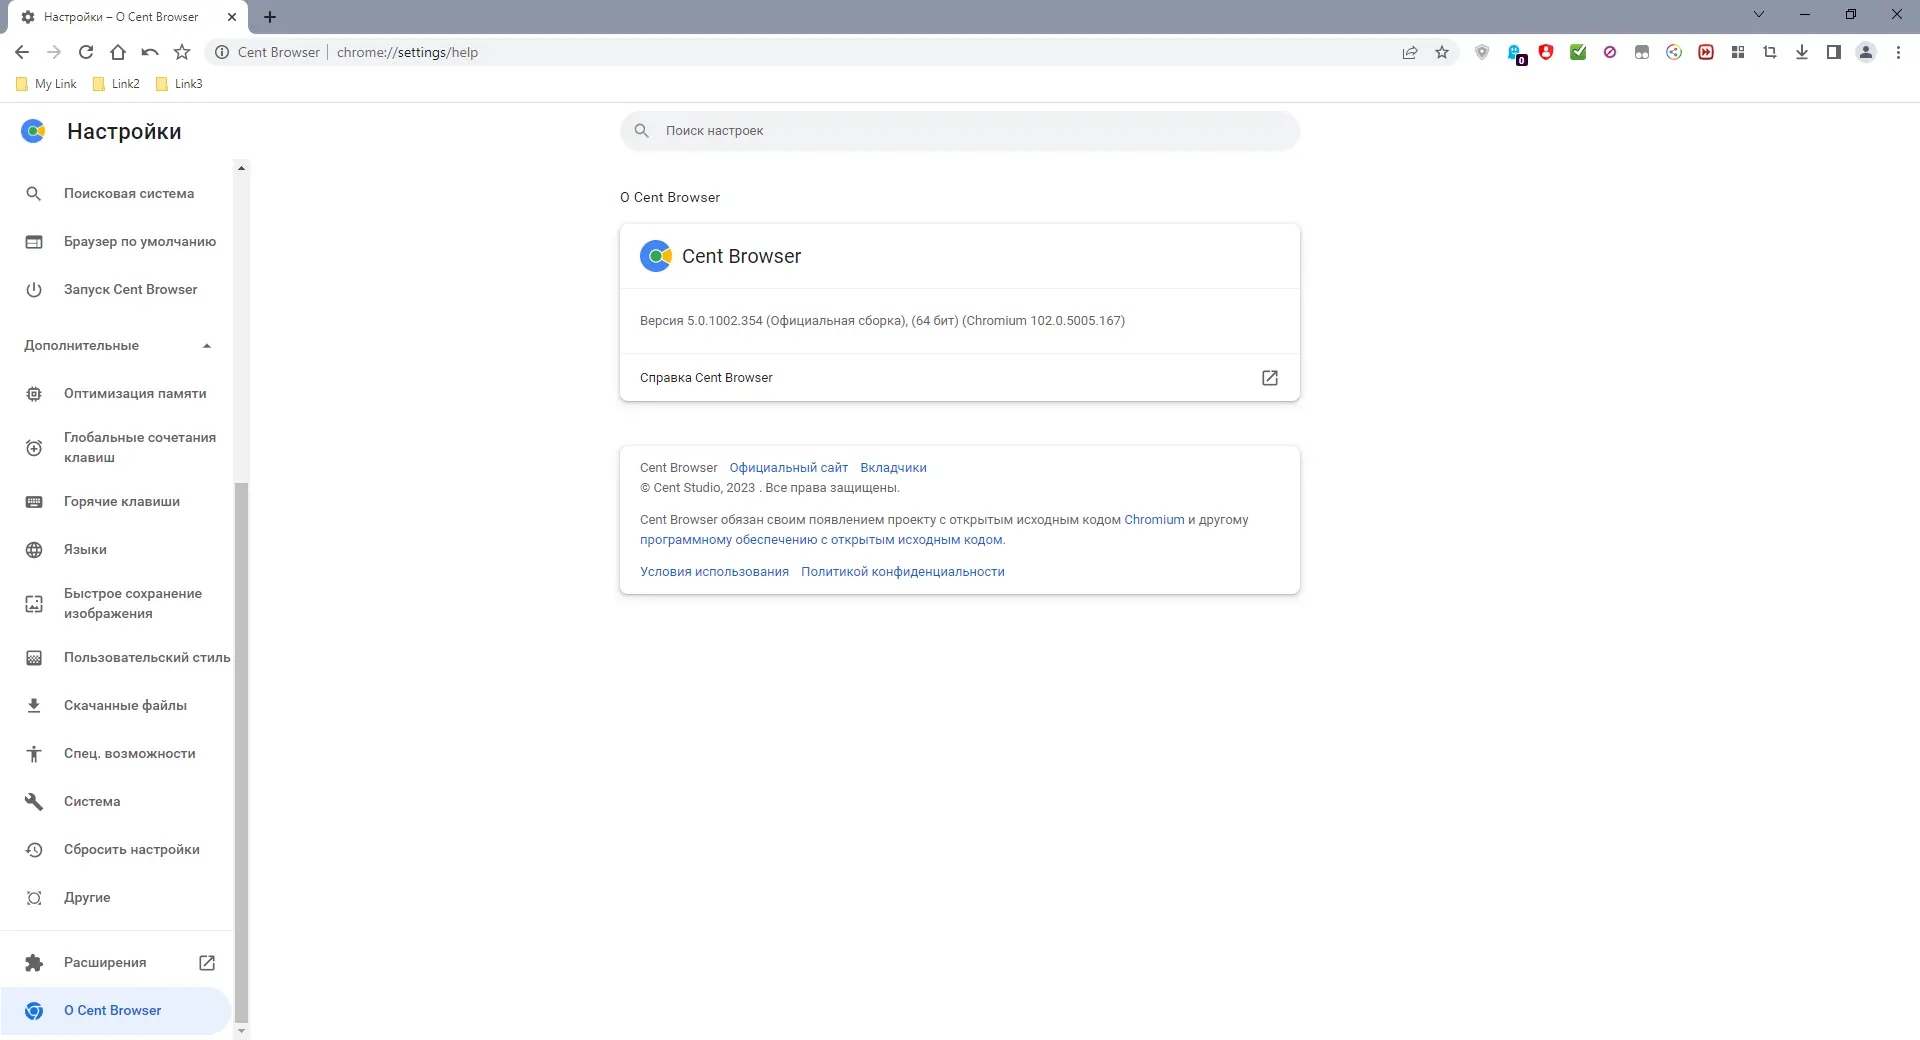
Task: Click the sidebar scrollbar down arrow
Action: click(241, 1031)
